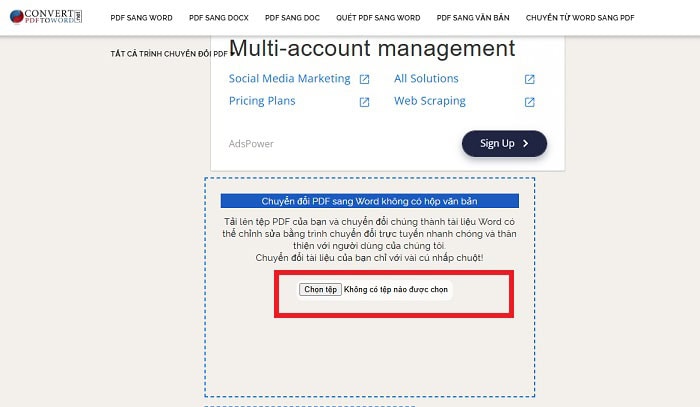This screenshot has width=700, height=407.
Task: Click the blue 'Chuyển đổi PDF sang Word' heading
Action: pos(370,201)
